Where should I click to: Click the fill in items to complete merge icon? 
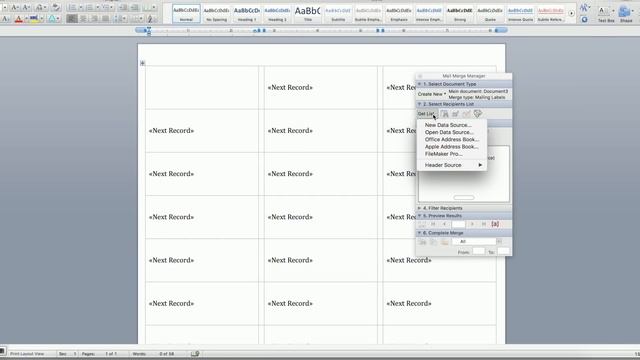coord(478,114)
